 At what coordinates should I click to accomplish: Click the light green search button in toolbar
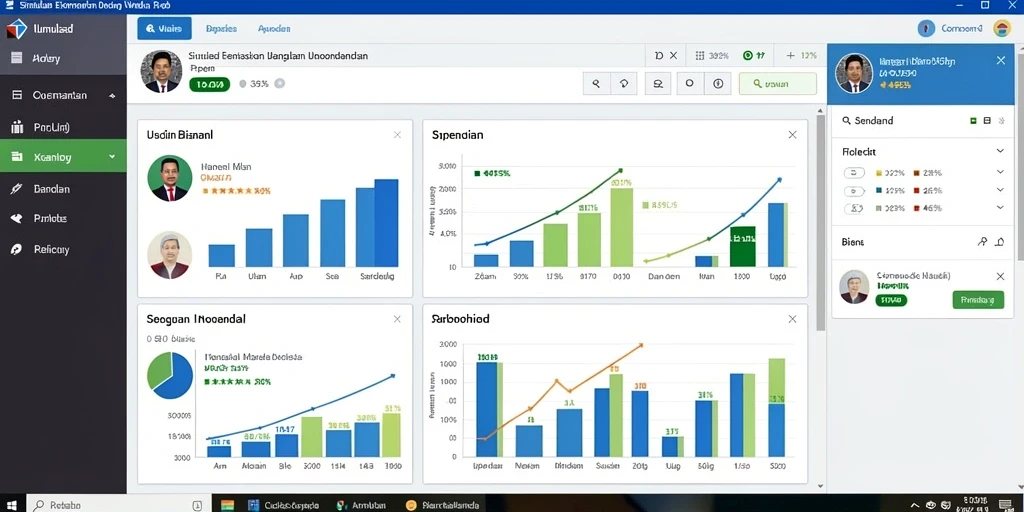(x=777, y=84)
